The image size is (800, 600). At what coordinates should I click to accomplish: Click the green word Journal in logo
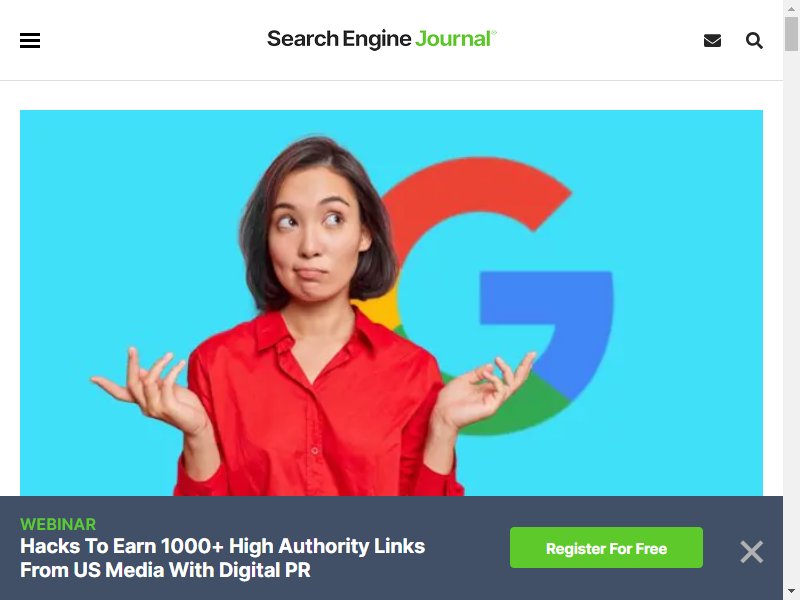(x=453, y=39)
